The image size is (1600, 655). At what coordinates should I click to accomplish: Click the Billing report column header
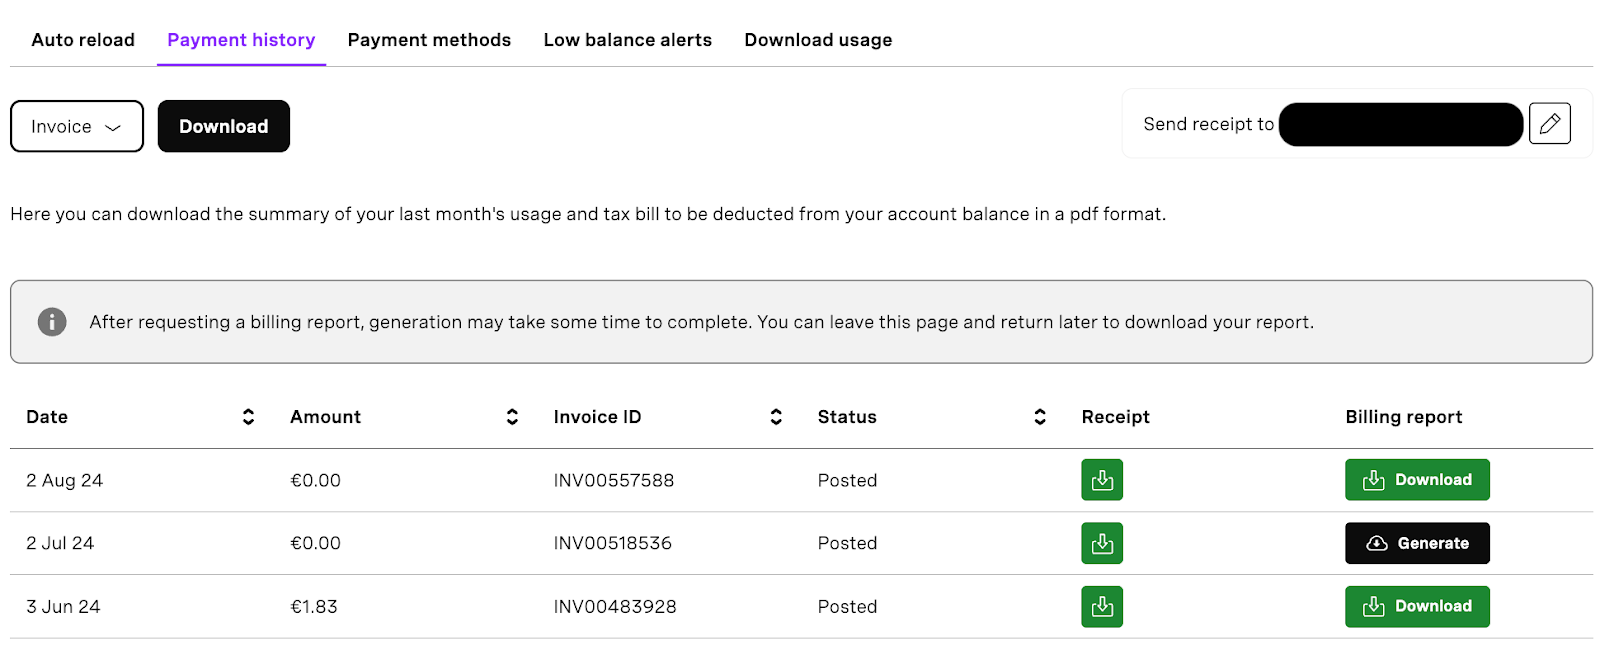1404,417
